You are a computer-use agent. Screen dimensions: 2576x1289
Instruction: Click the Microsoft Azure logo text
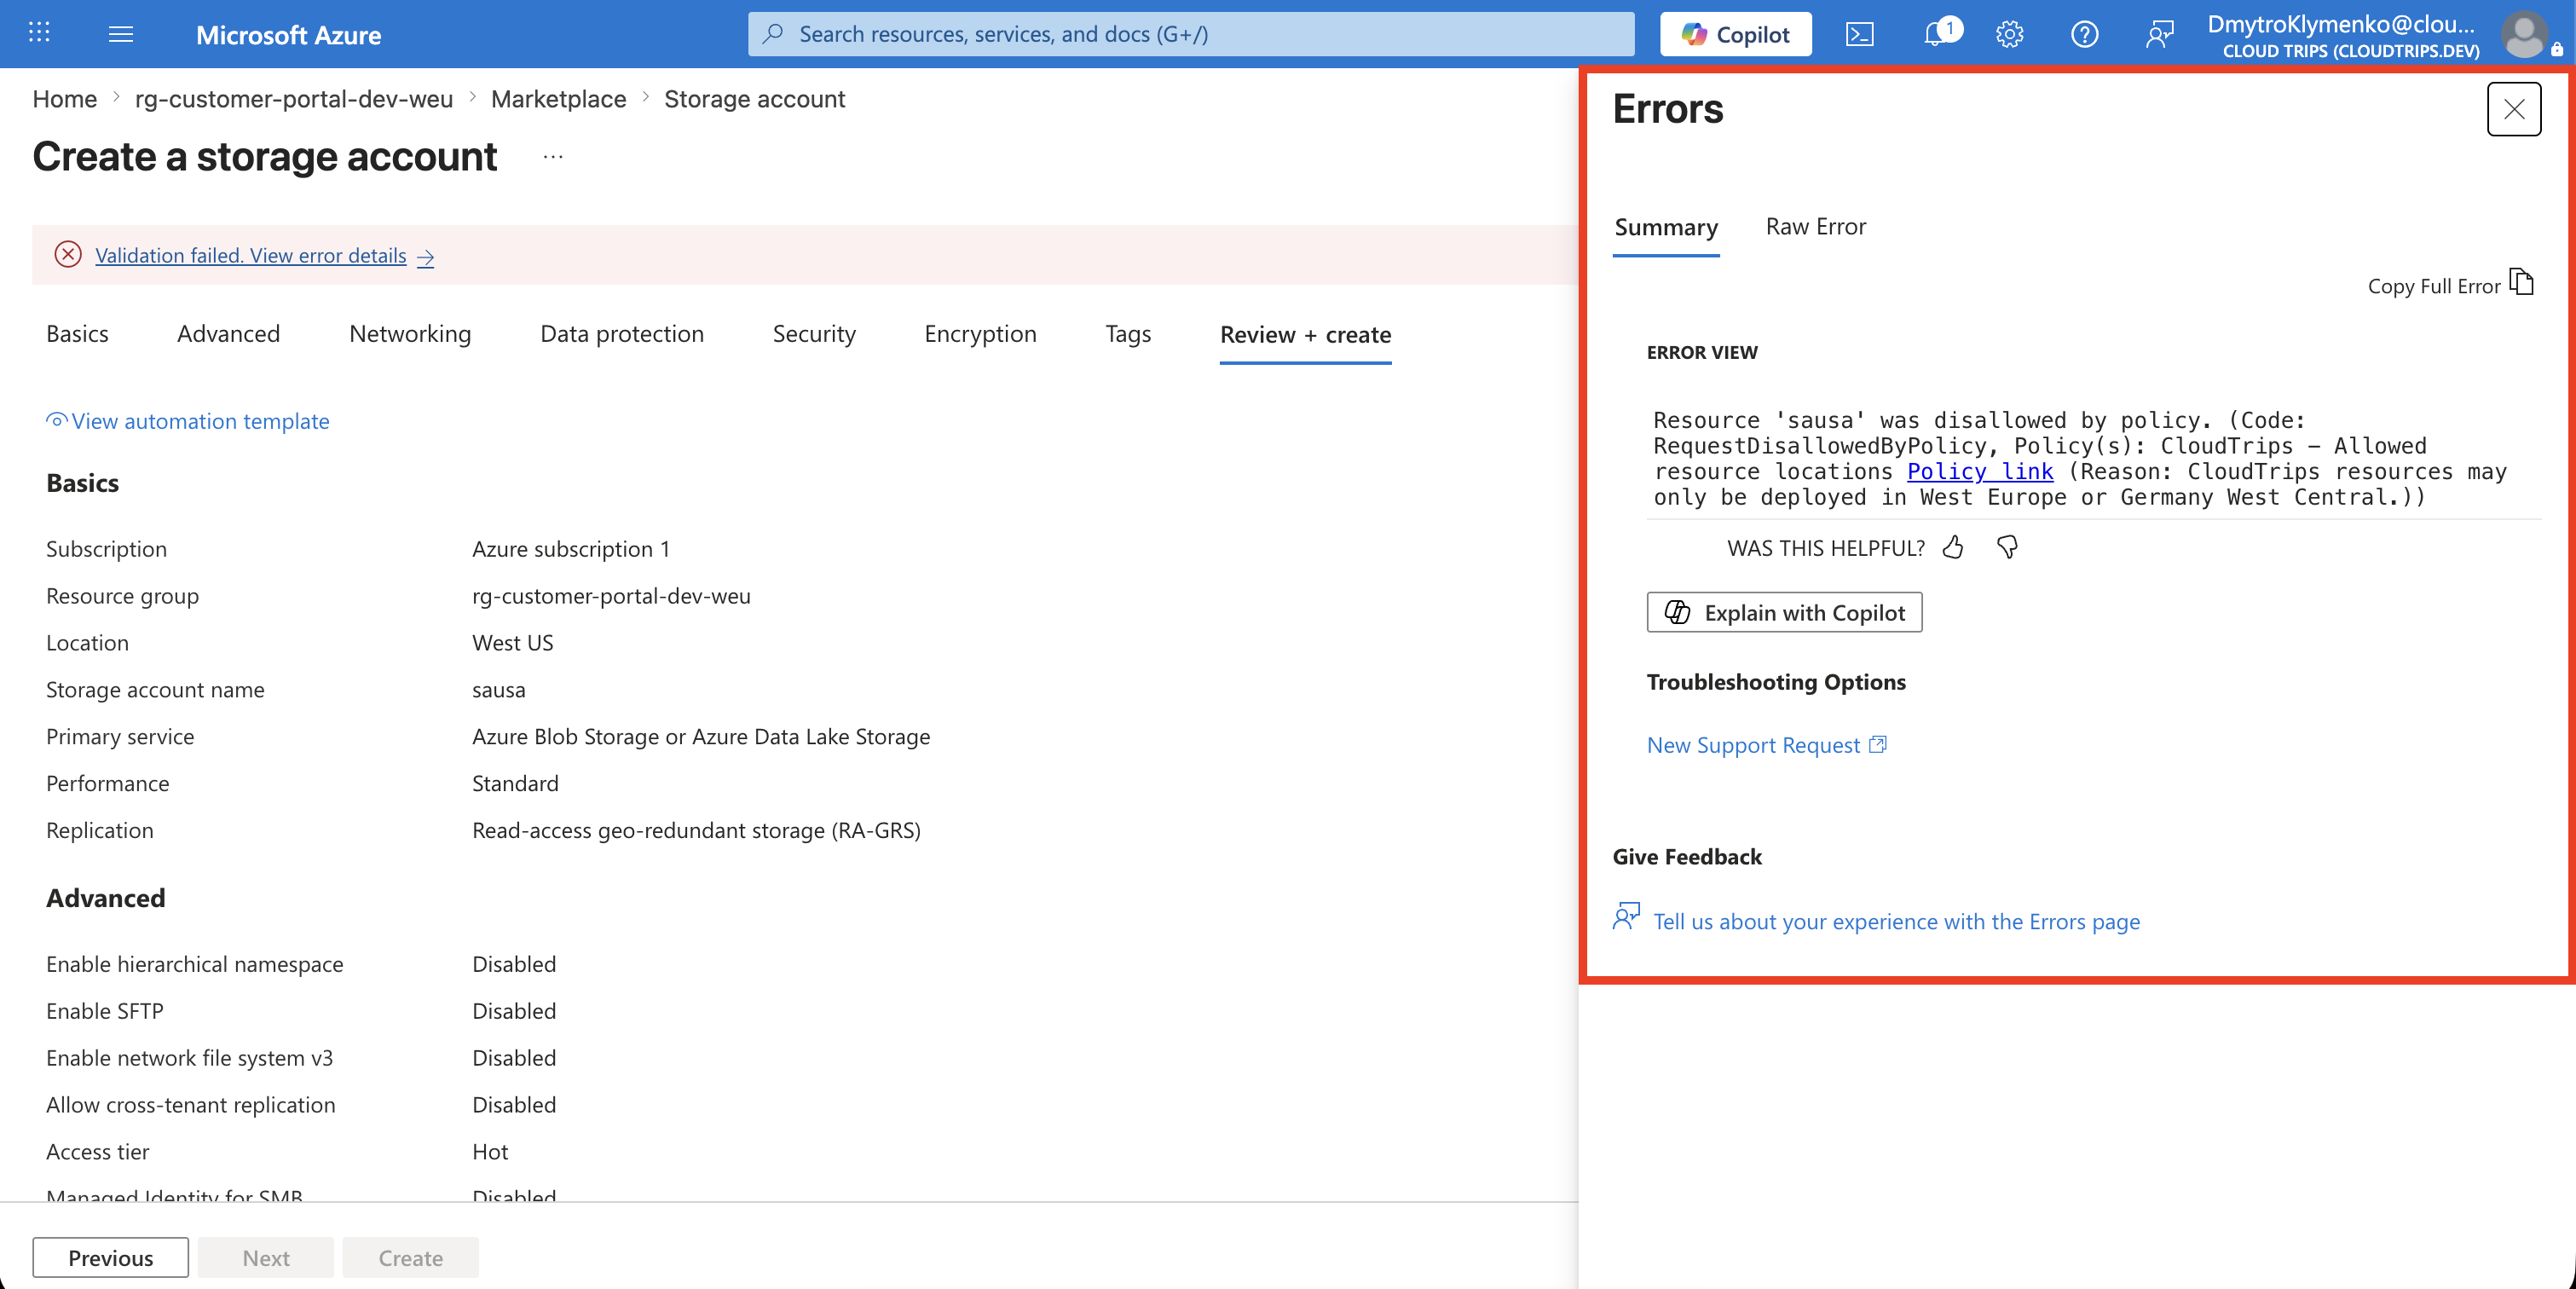point(288,35)
